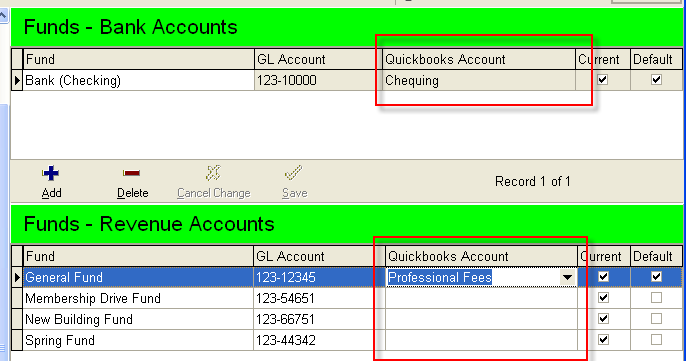Screen dimensions: 686x361
Task: Open the Professional Fees dropdown arrow
Action: (x=567, y=277)
